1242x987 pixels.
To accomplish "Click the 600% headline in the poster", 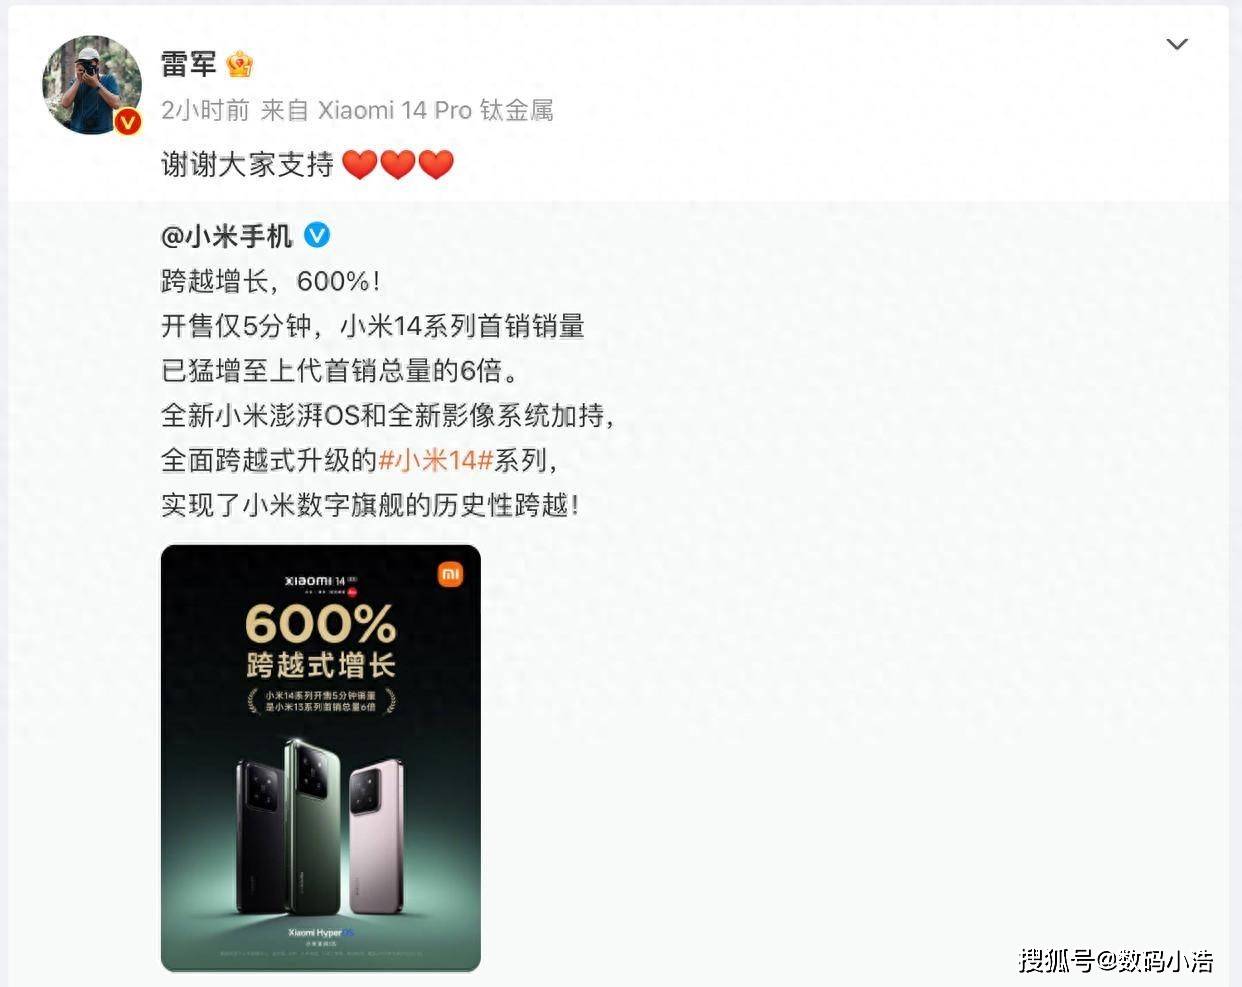I will coord(321,624).
